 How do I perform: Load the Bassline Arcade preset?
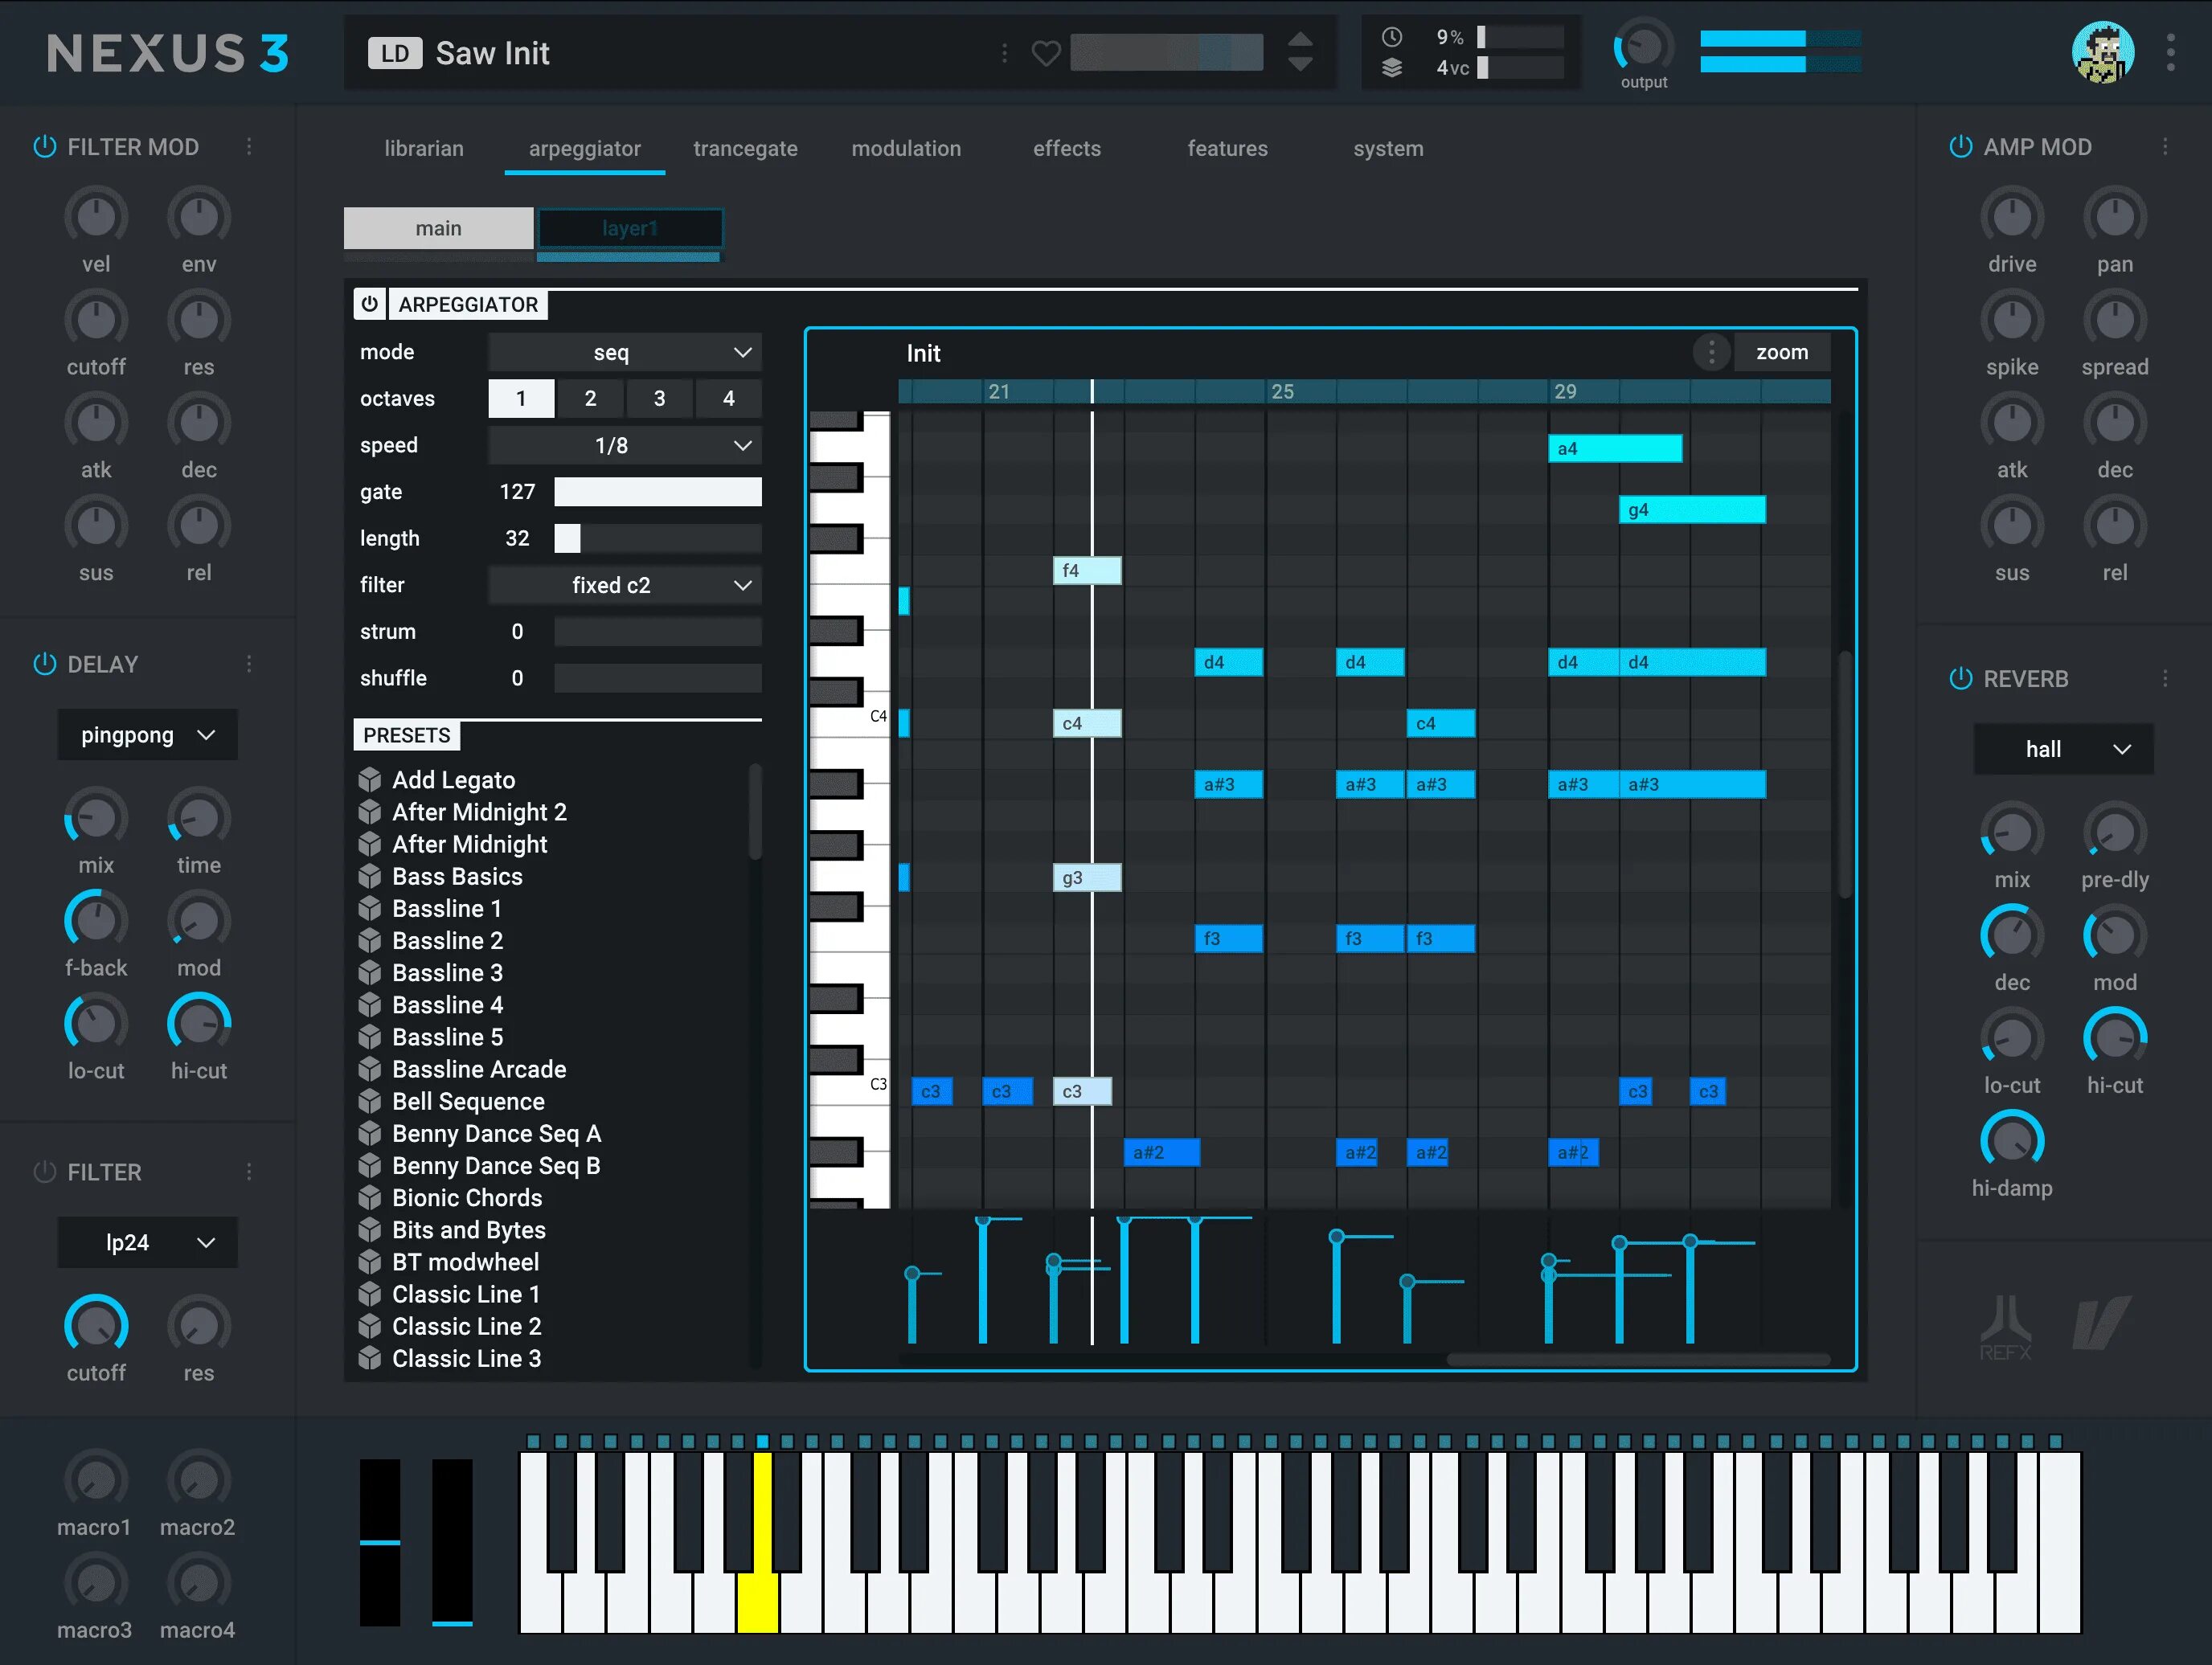tap(479, 1069)
